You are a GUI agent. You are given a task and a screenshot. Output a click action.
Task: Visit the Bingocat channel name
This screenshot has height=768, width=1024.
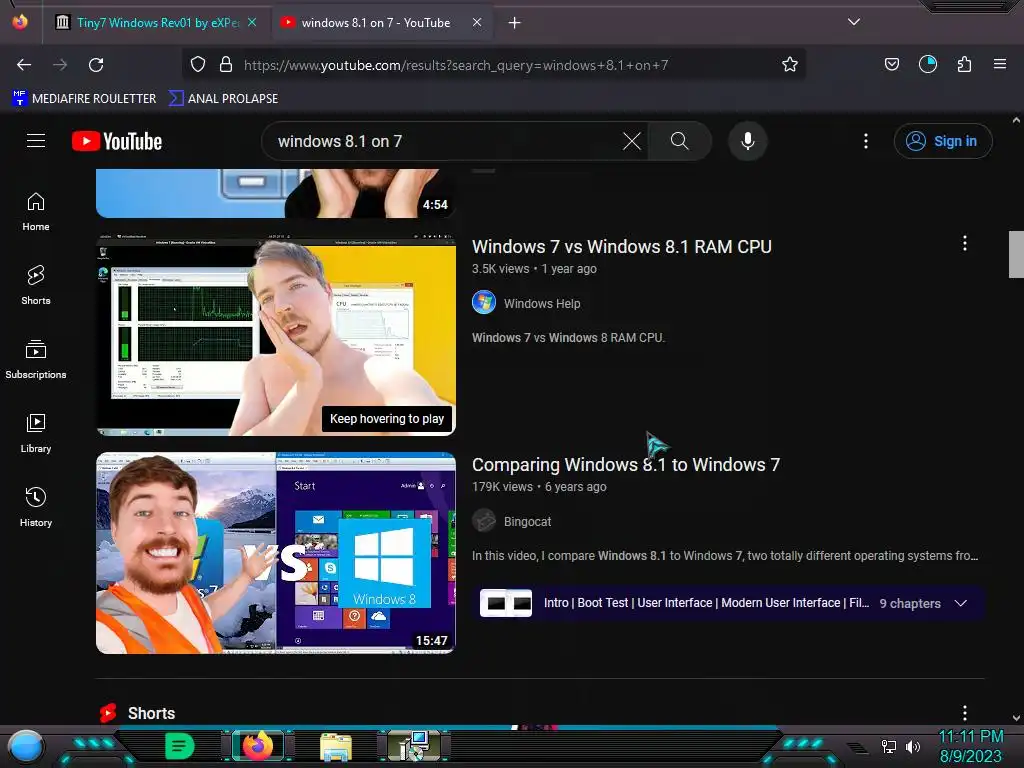[527, 521]
